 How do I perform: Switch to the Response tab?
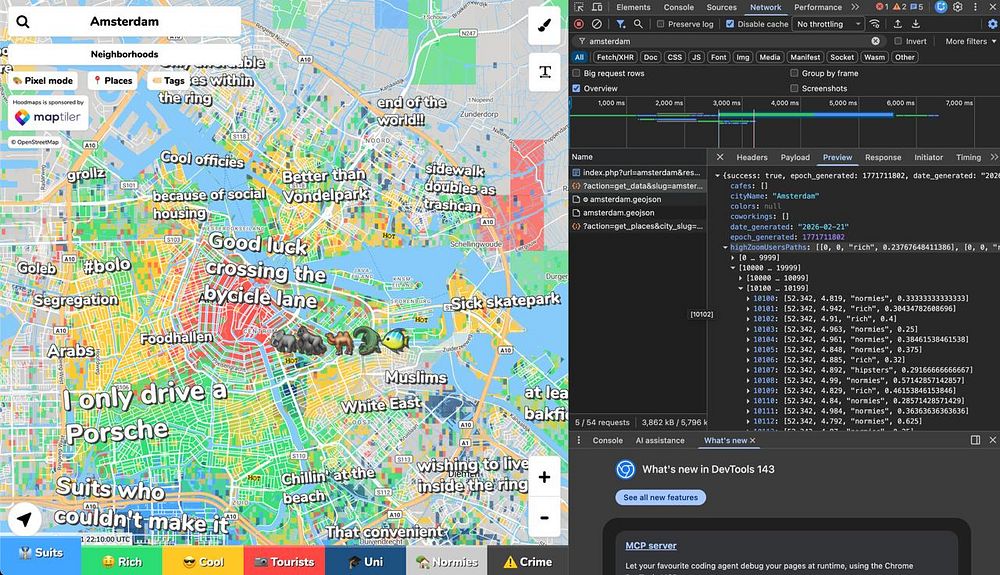(882, 157)
